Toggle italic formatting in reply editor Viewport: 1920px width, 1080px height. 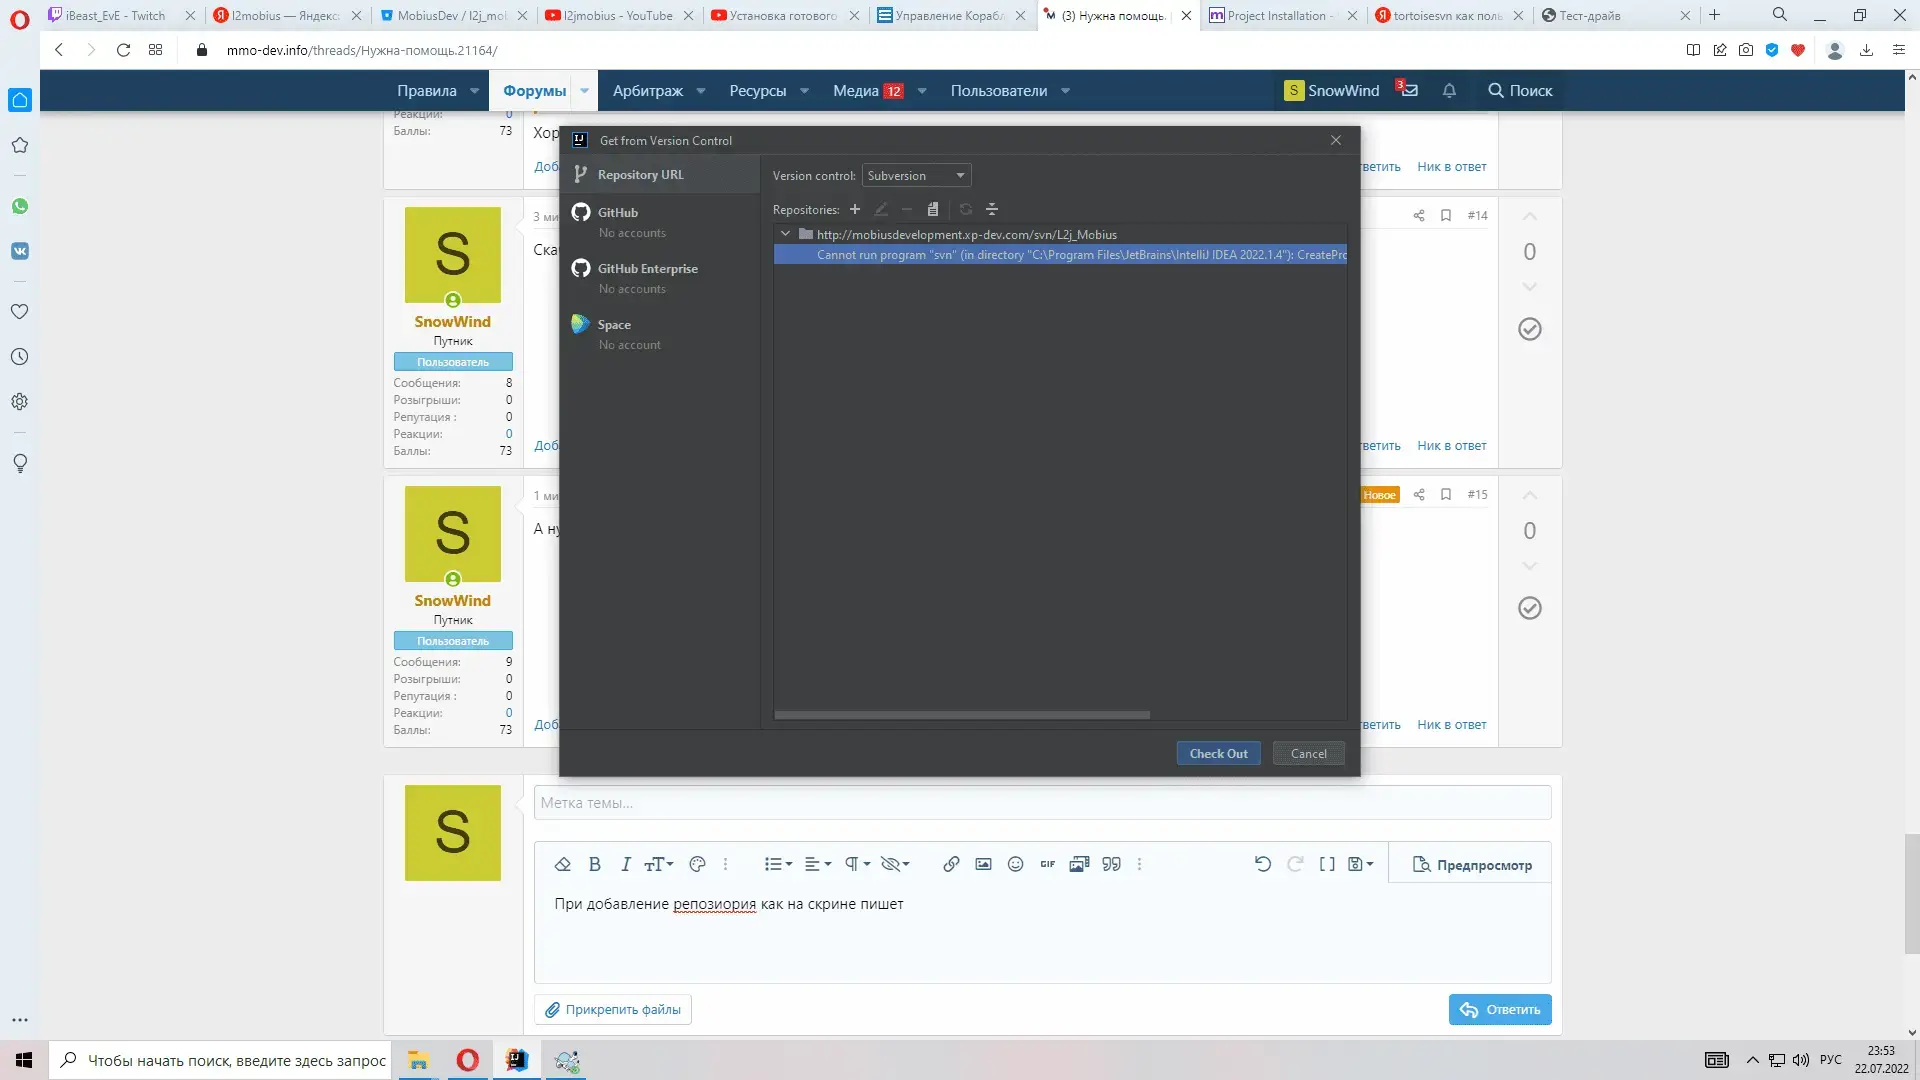626,865
